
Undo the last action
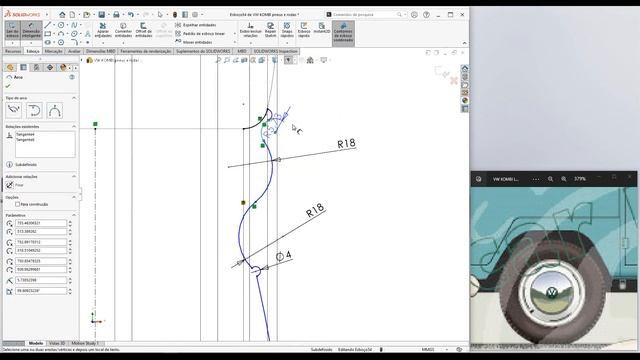[x=131, y=15]
